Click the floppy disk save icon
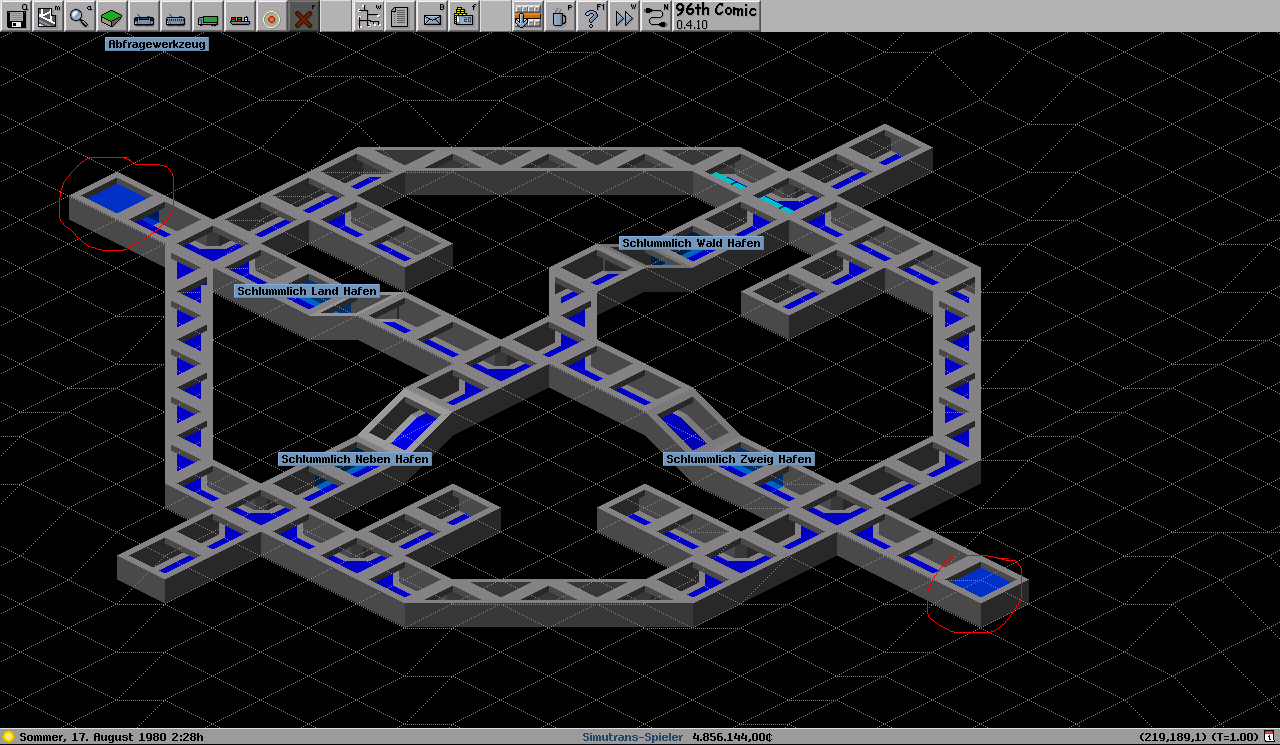This screenshot has height=745, width=1280. tap(16, 16)
